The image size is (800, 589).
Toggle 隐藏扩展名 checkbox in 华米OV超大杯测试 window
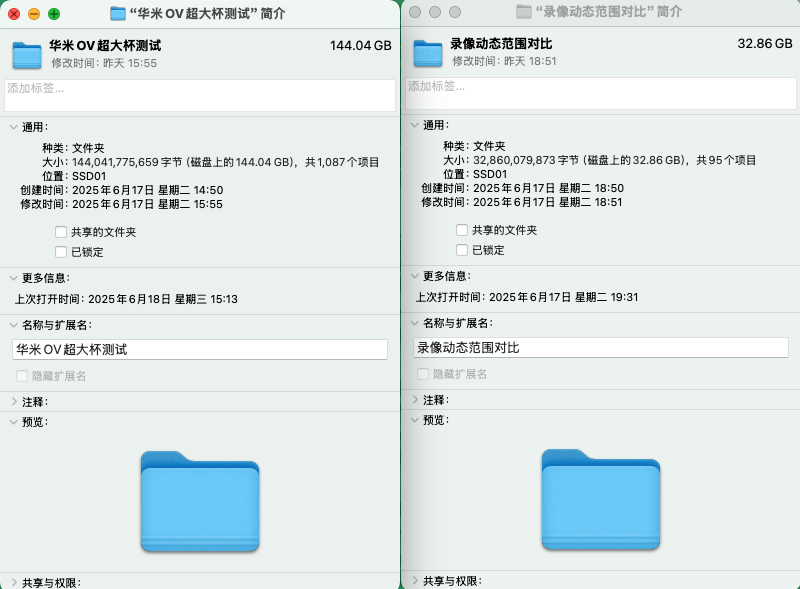pos(22,376)
